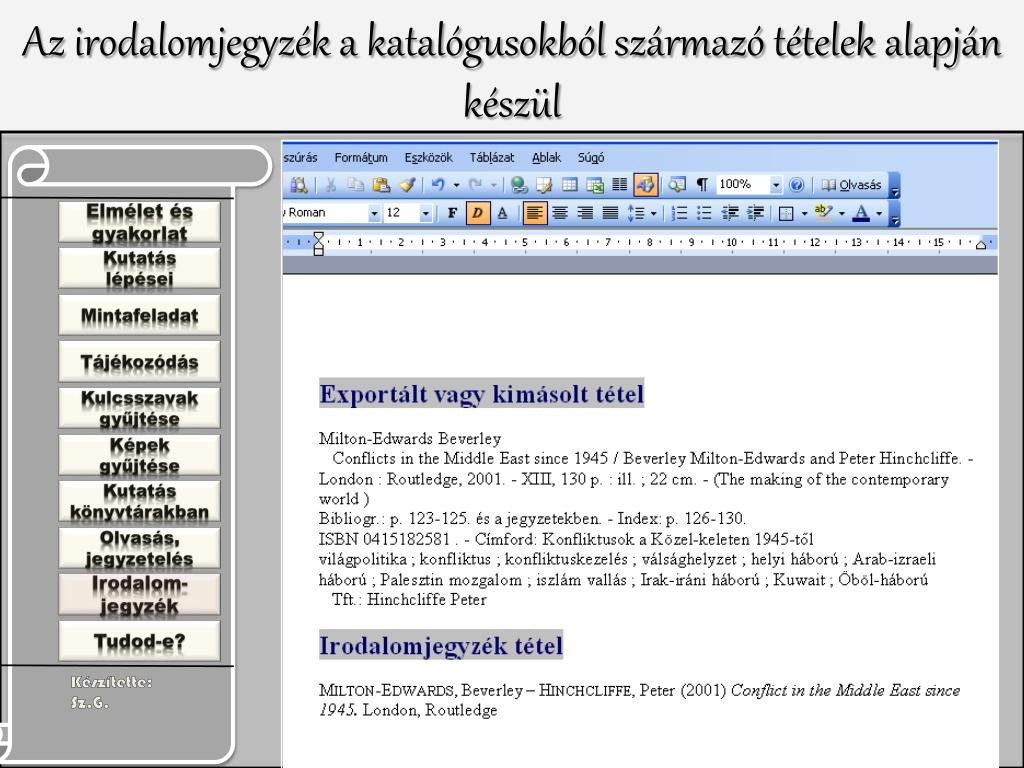1024x768 pixels.
Task: Click the Insert Table icon
Action: click(x=569, y=185)
